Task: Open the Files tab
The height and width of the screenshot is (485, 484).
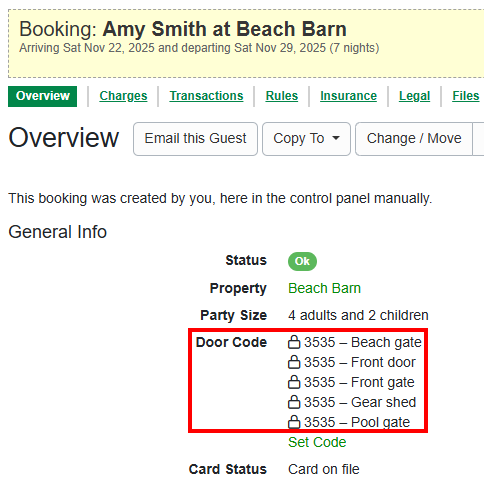Action: pyautogui.click(x=466, y=96)
